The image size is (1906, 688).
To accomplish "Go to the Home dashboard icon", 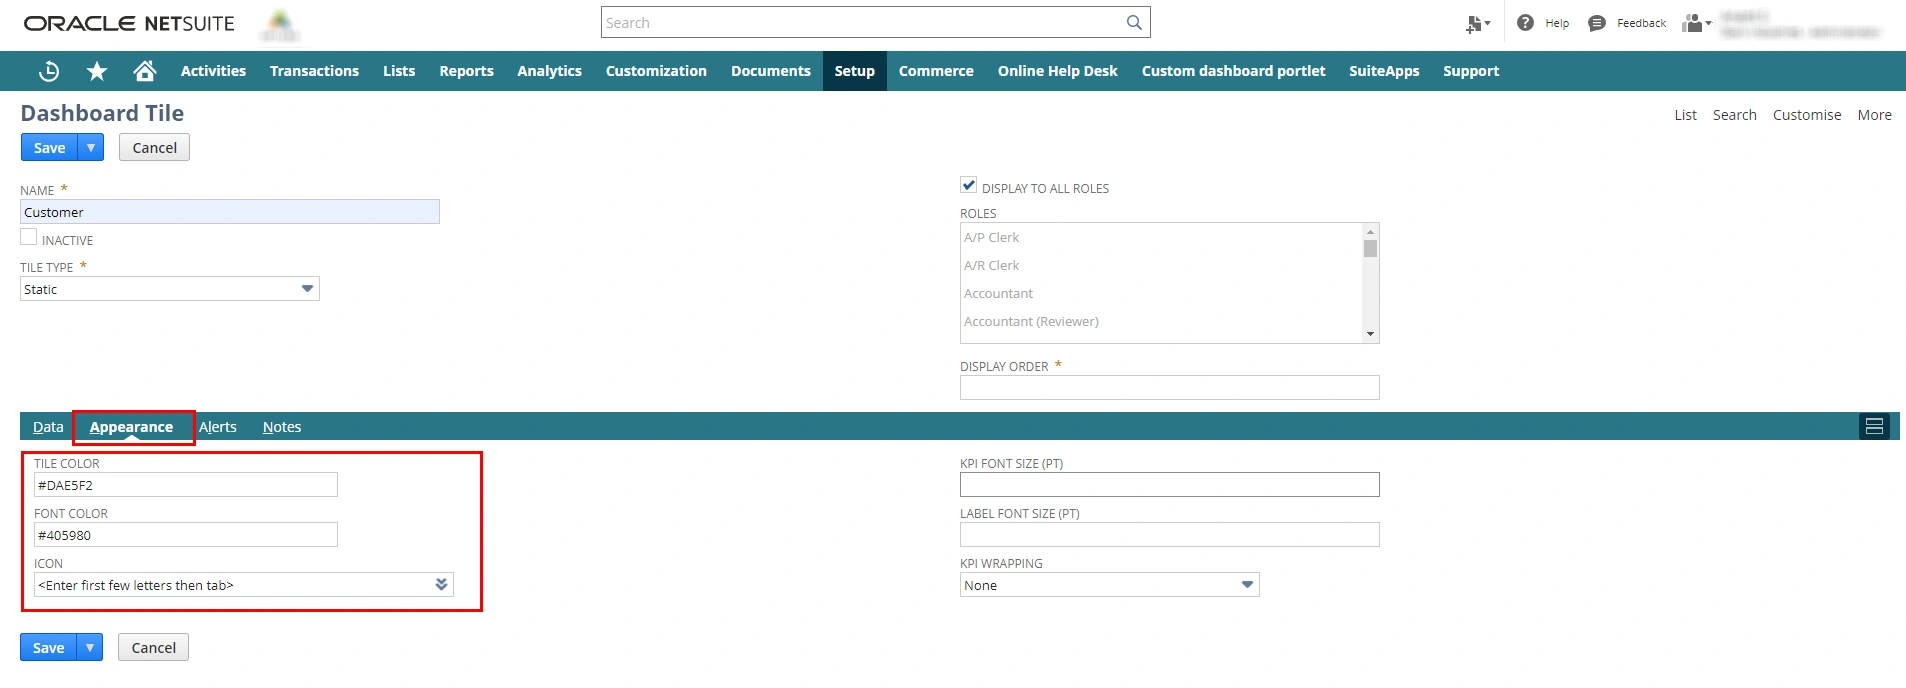I will coord(145,71).
